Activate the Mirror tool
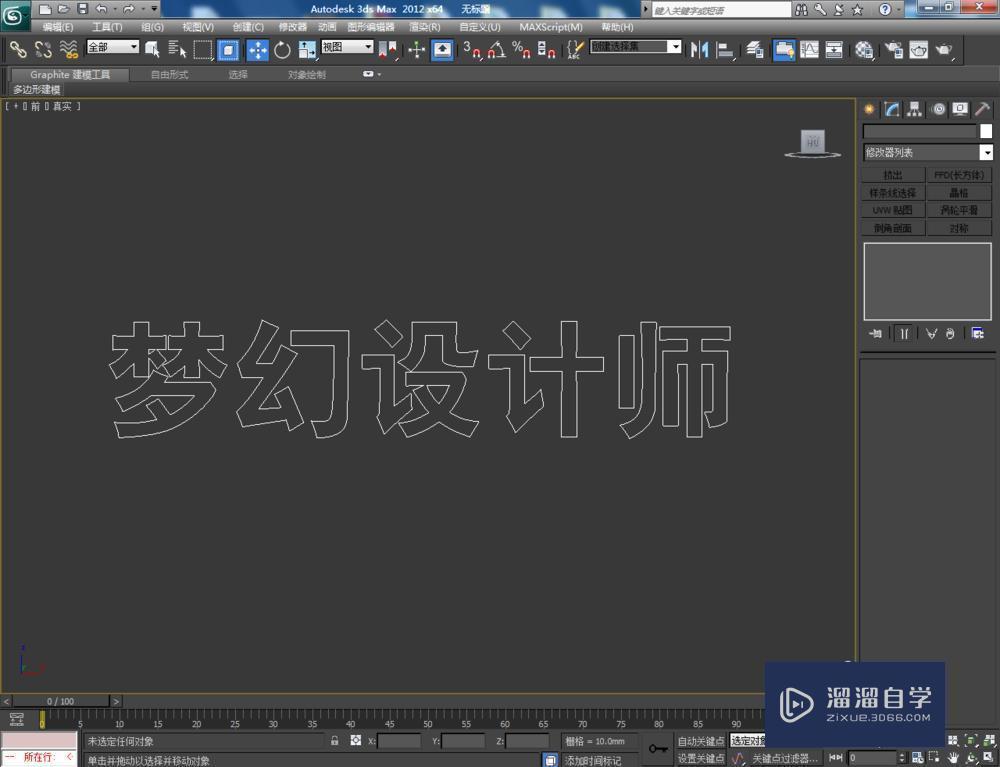Screen dimensions: 1000x767 click(x=699, y=50)
